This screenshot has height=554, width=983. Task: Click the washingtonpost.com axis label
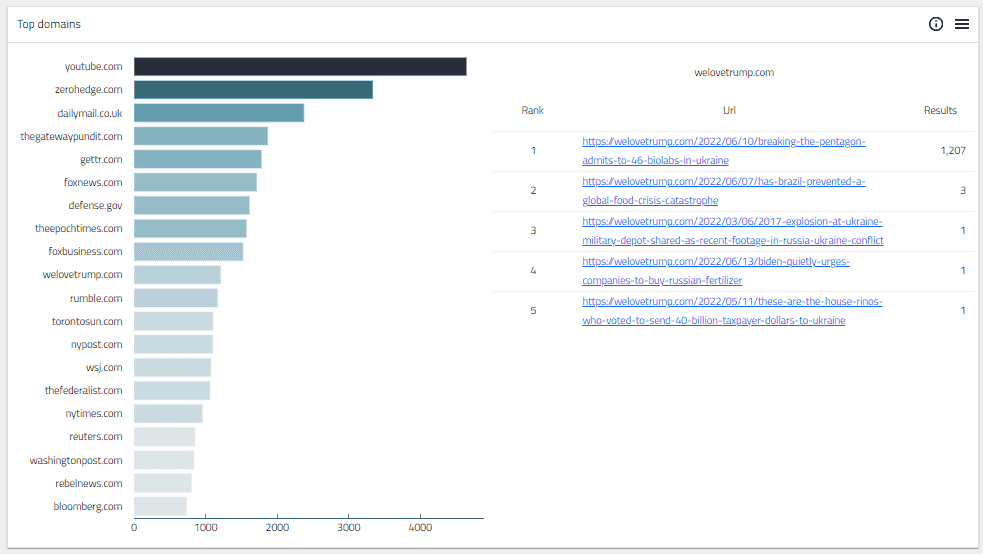(x=76, y=461)
